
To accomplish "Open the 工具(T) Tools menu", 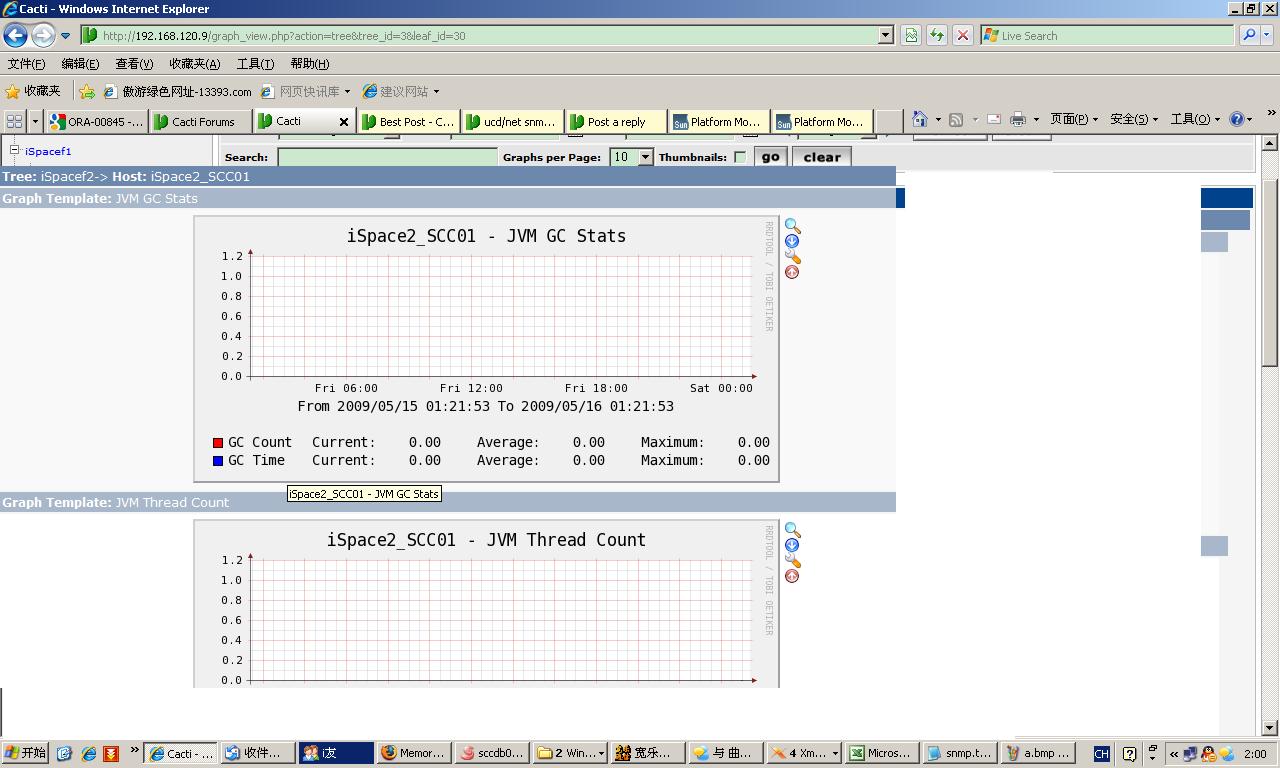I will [255, 64].
